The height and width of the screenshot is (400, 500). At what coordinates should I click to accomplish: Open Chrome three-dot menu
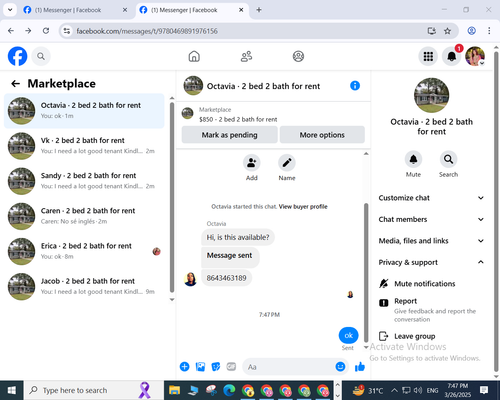(489, 31)
